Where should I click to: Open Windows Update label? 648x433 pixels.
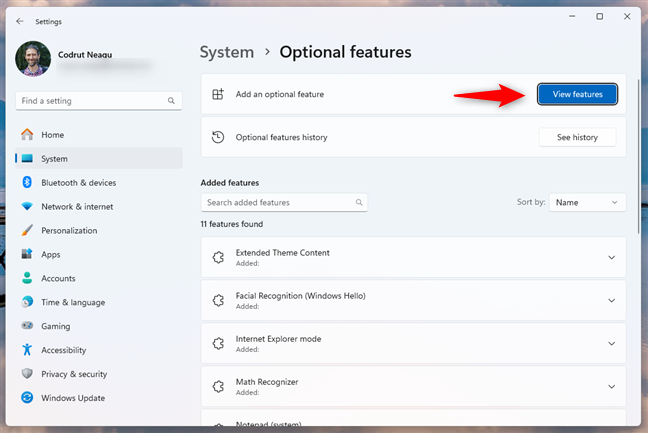coord(73,398)
